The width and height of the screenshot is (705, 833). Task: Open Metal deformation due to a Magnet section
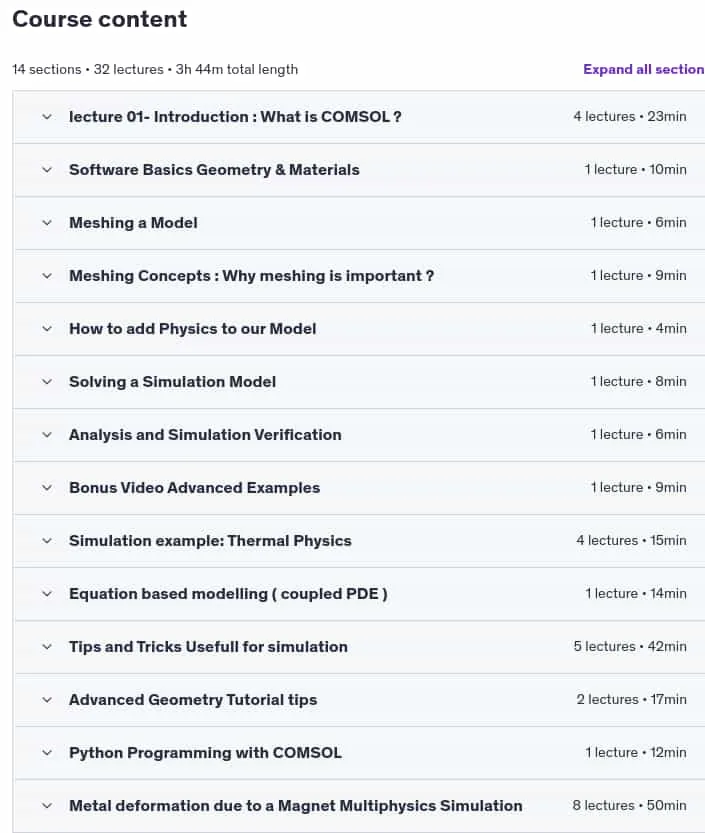(x=295, y=806)
